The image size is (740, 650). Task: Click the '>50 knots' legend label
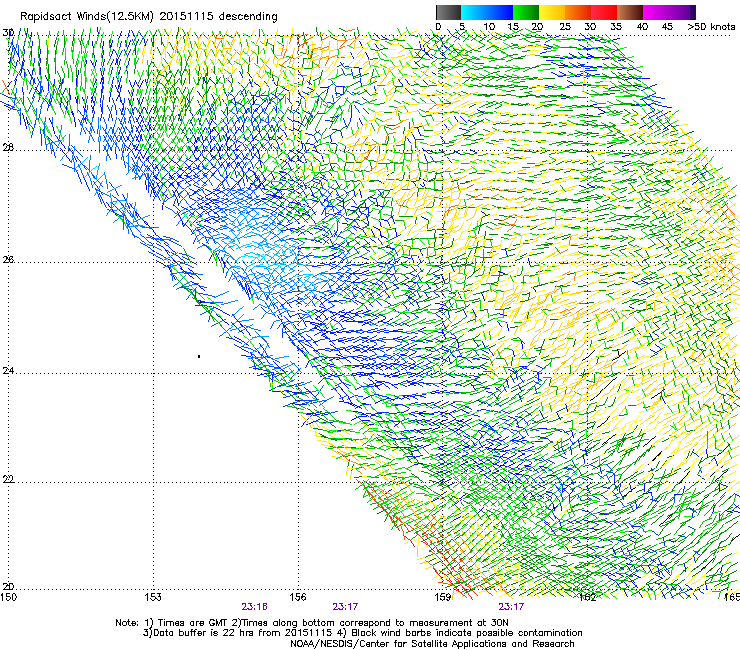point(711,27)
